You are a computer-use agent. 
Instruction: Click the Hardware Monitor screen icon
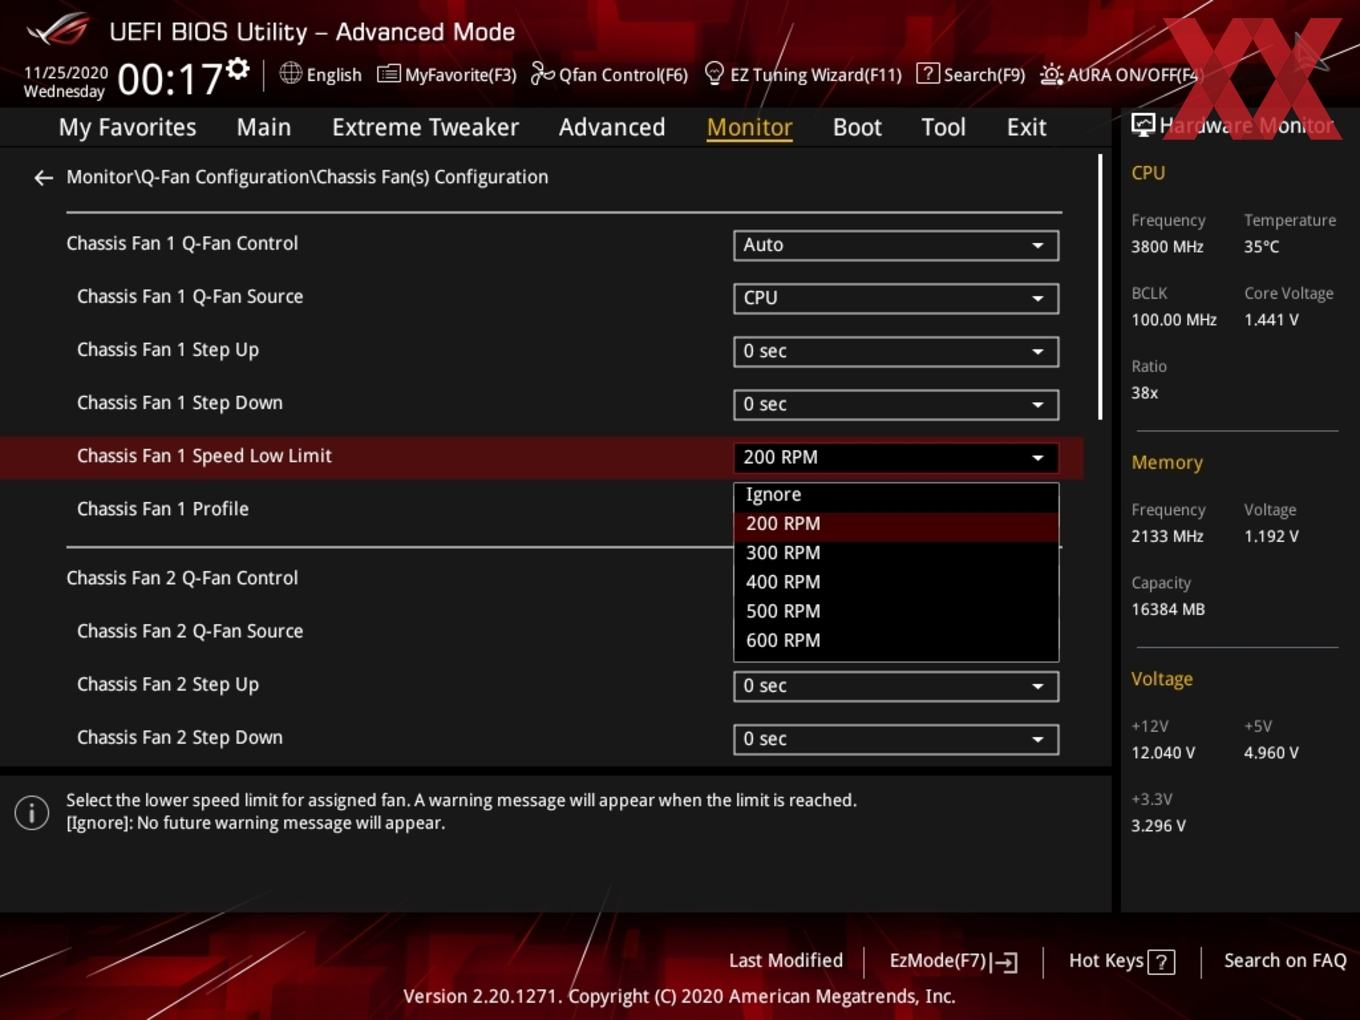click(1143, 125)
